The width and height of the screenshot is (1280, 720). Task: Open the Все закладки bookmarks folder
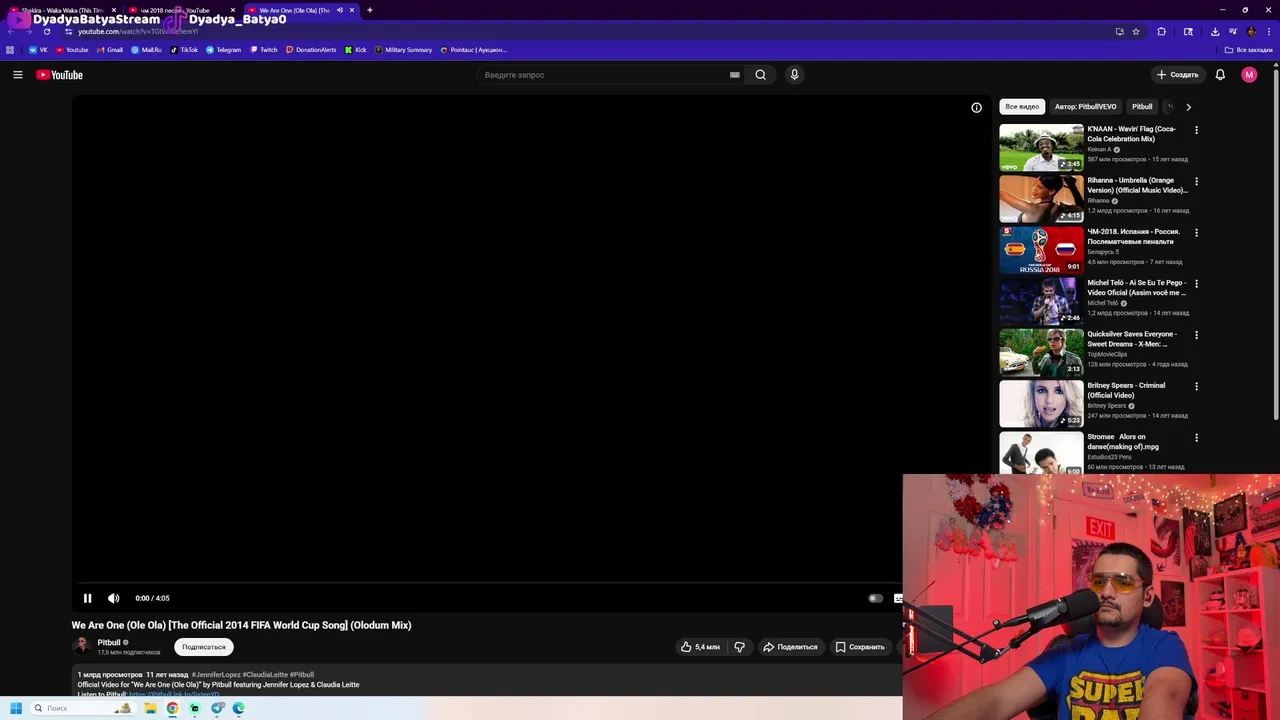(x=1249, y=50)
